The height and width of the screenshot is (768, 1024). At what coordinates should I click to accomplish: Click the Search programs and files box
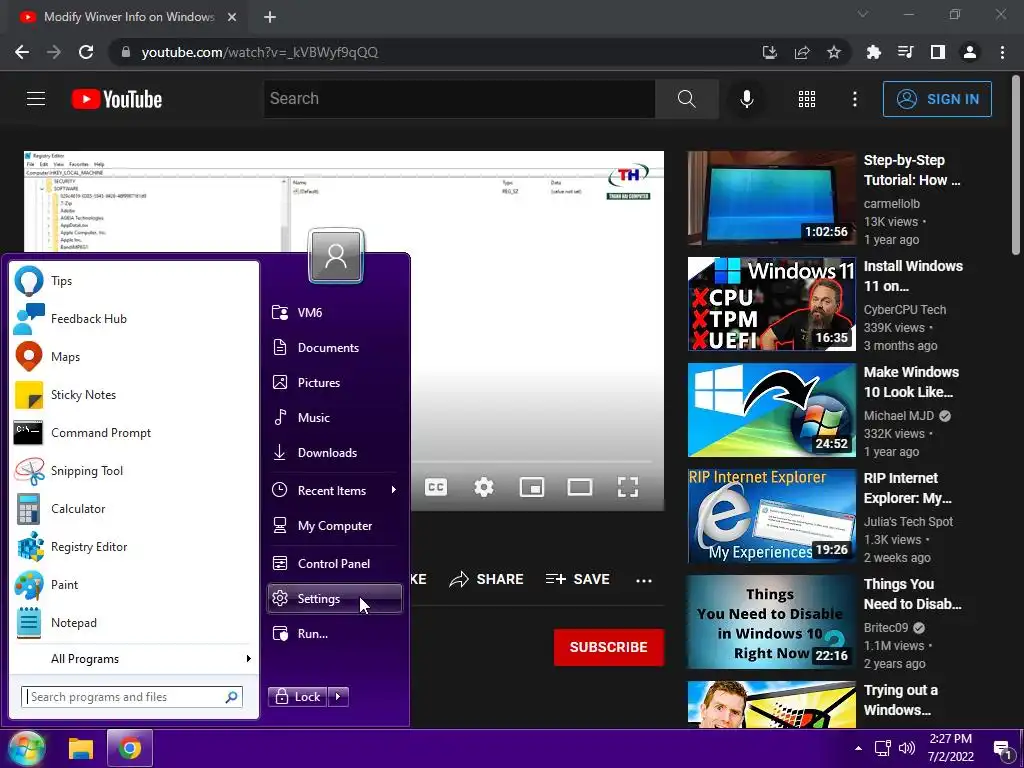pos(132,697)
